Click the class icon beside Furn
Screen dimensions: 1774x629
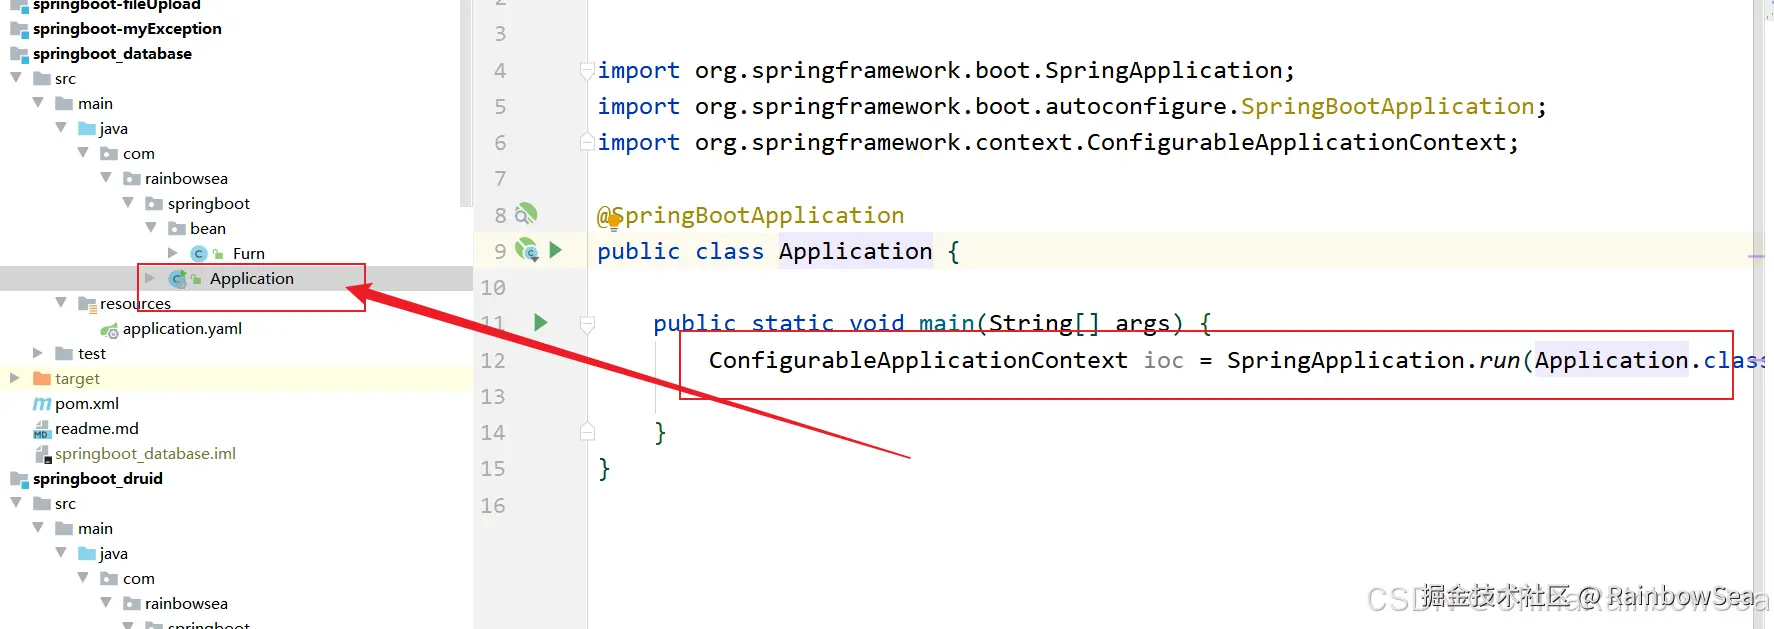[x=199, y=254]
